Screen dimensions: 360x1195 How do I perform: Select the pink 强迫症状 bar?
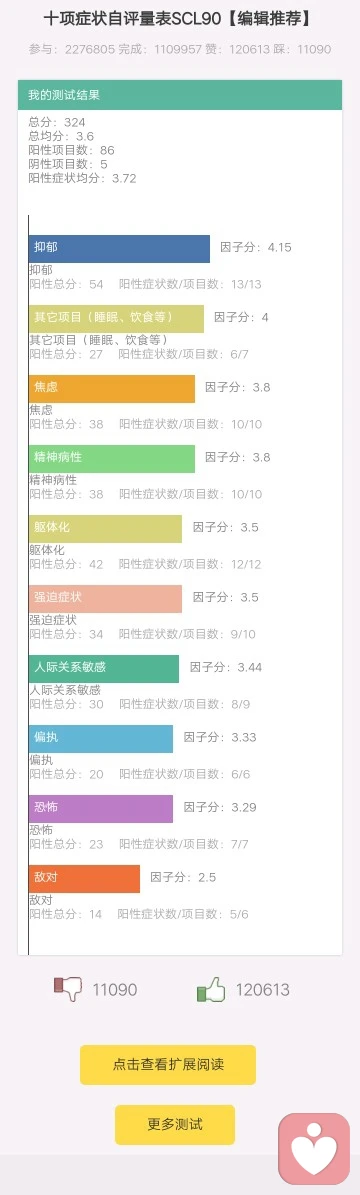click(105, 599)
